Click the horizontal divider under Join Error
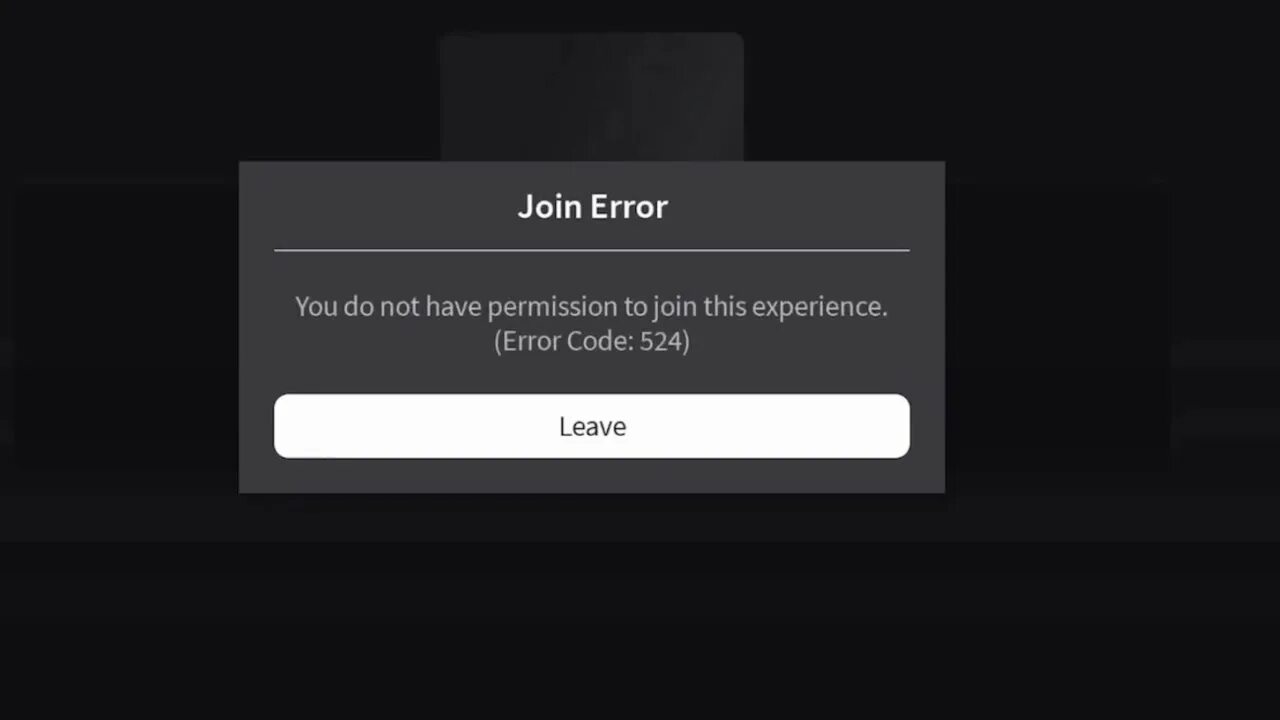Image resolution: width=1280 pixels, height=720 pixels. click(x=592, y=250)
